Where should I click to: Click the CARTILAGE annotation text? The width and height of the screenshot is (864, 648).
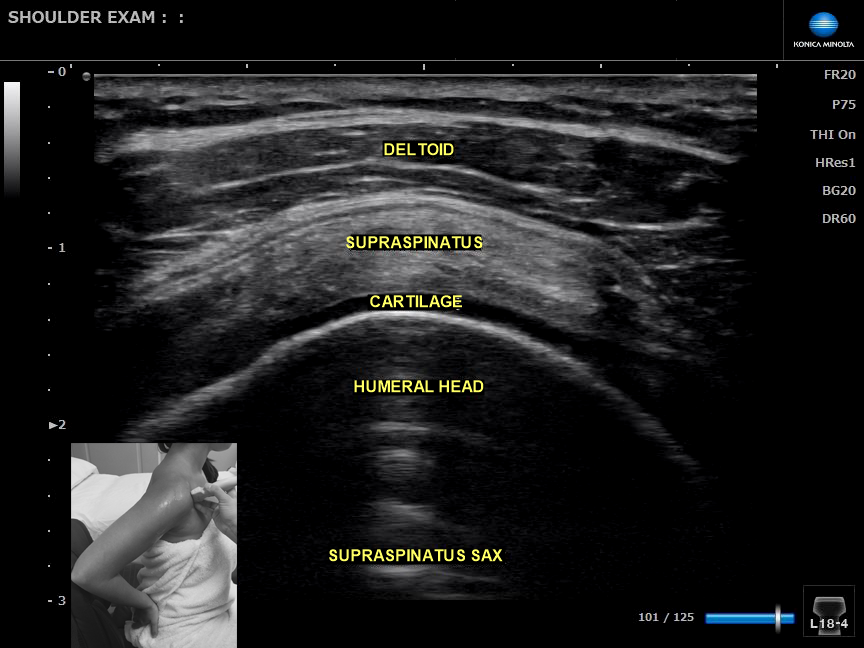415,301
